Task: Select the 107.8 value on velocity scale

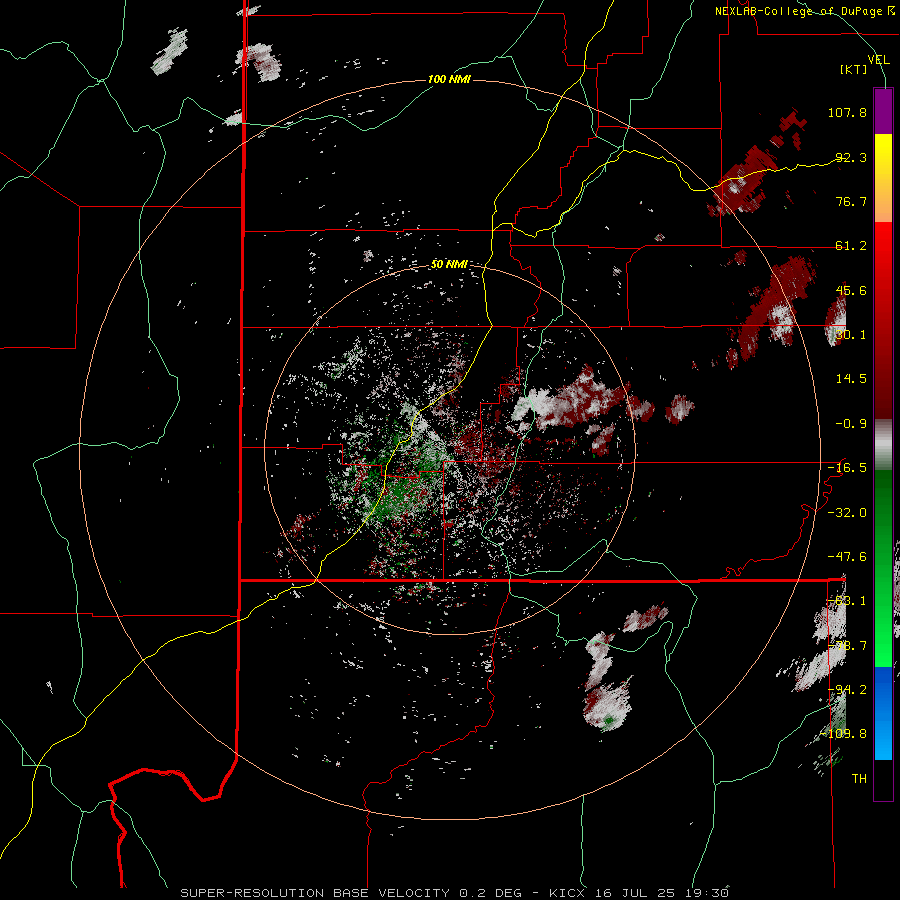Action: [x=847, y=112]
